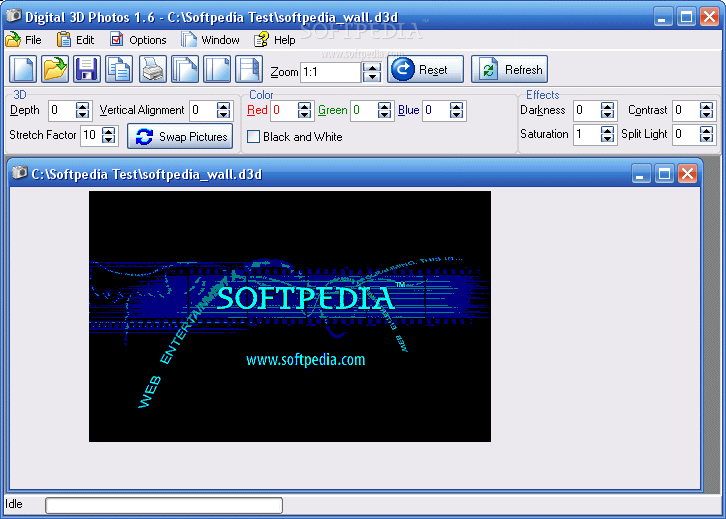726x519 pixels.
Task: Decrease the Stretch Factor value
Action: pos(109,140)
